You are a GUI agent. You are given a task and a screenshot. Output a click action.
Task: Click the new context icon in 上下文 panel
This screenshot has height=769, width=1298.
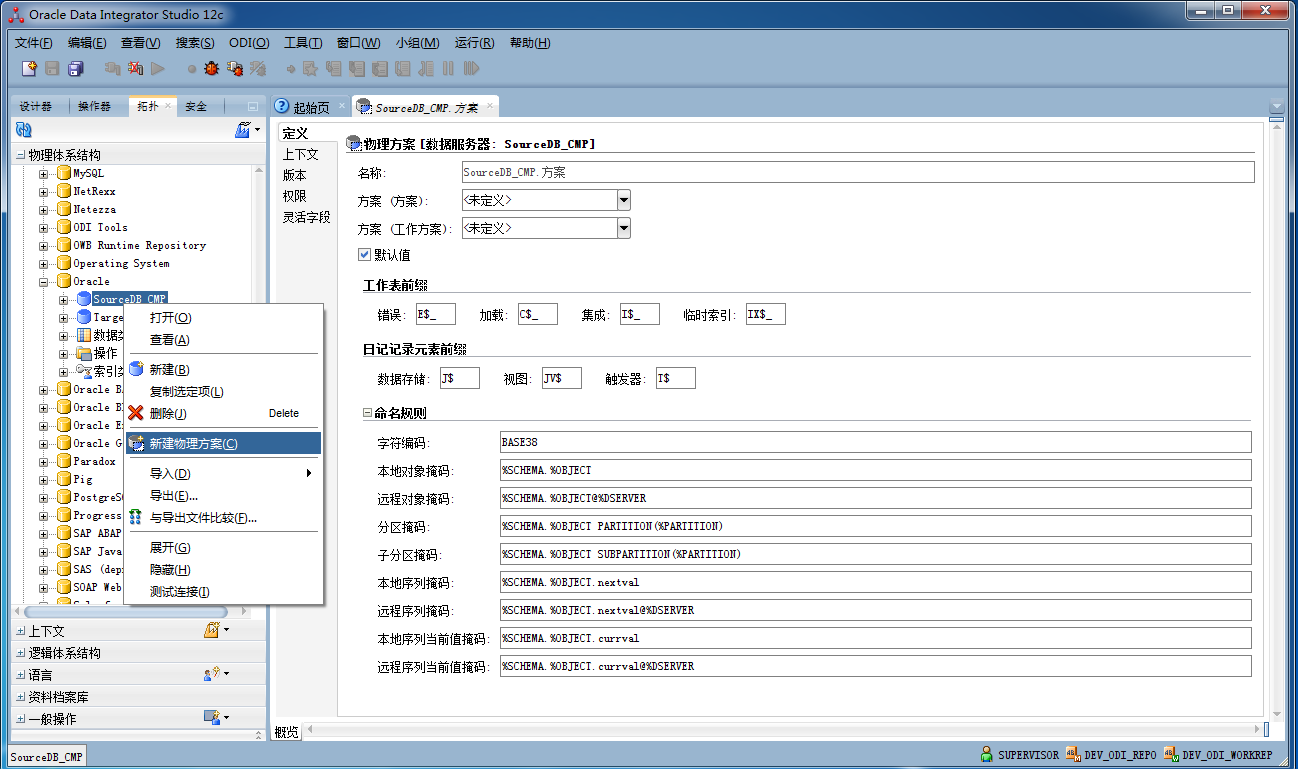212,630
